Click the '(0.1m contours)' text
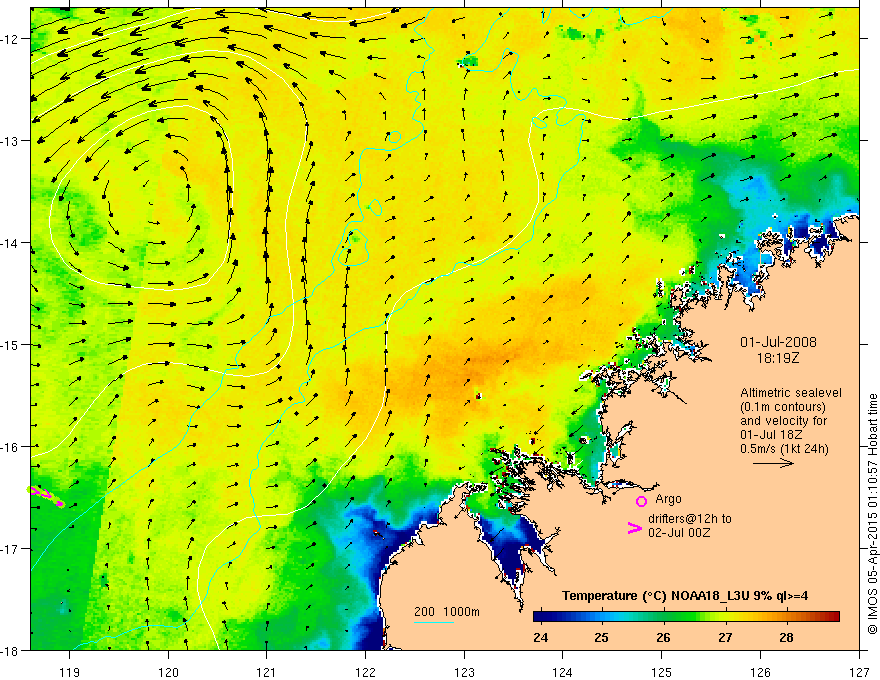The width and height of the screenshot is (880, 680). [782, 407]
